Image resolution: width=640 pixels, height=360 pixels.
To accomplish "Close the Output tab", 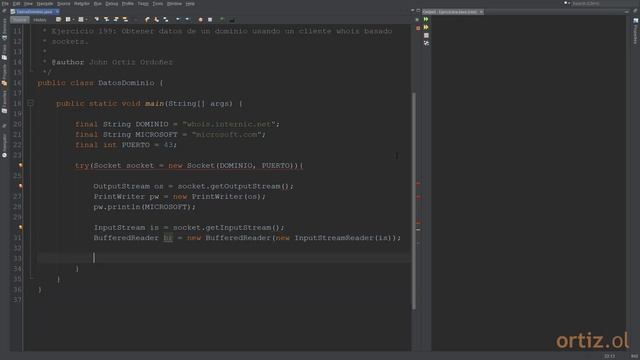I will 481,12.
